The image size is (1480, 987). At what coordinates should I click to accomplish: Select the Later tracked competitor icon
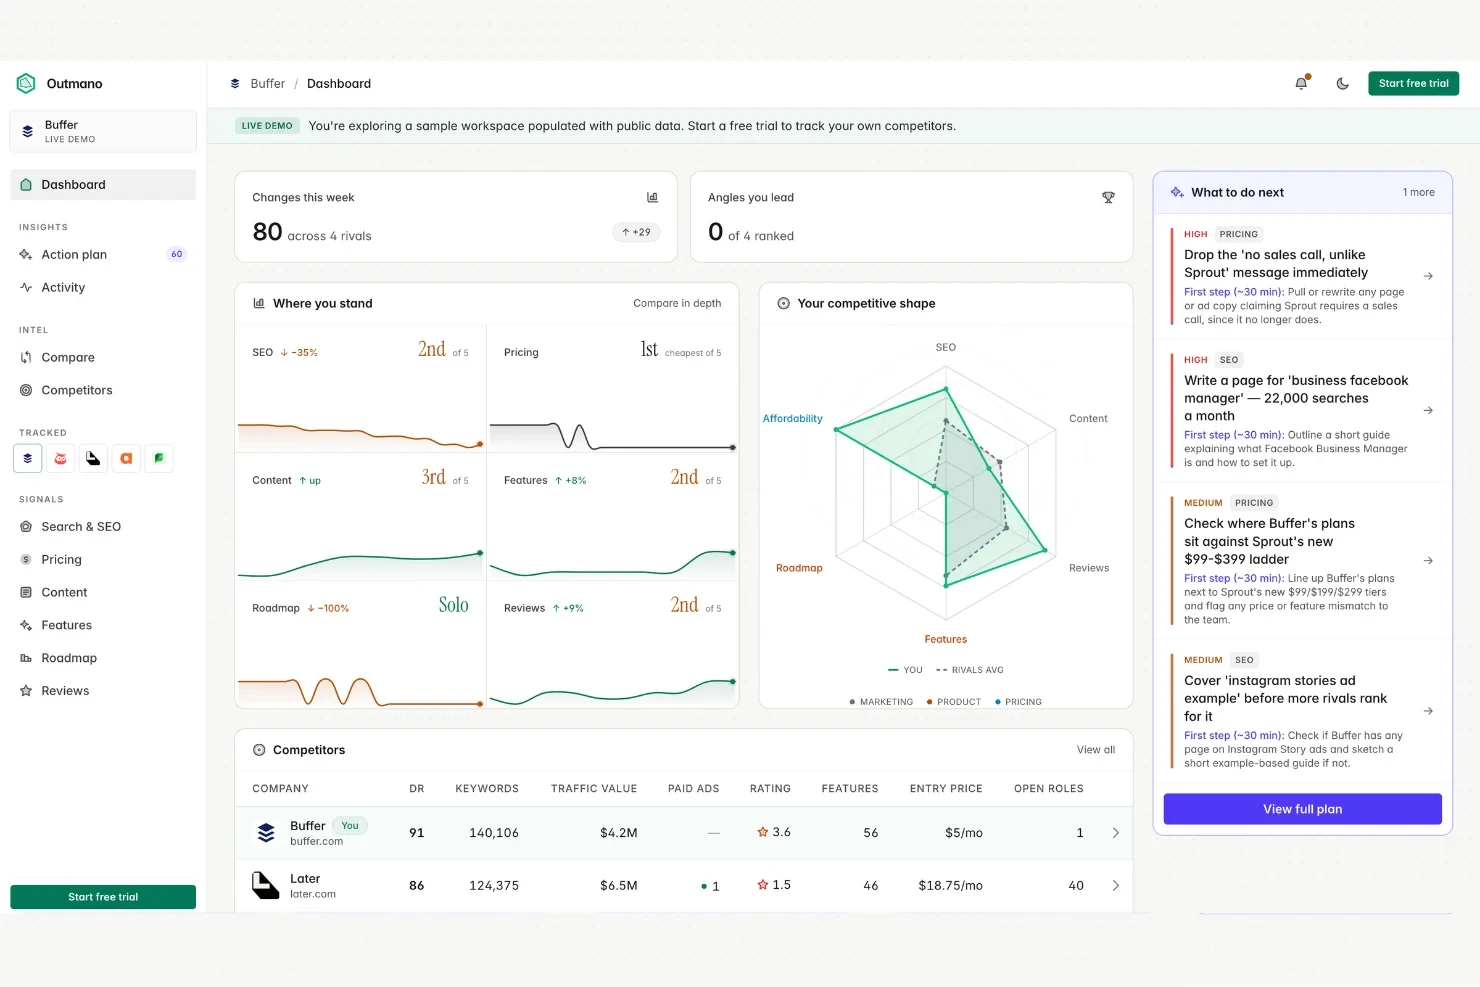click(93, 459)
